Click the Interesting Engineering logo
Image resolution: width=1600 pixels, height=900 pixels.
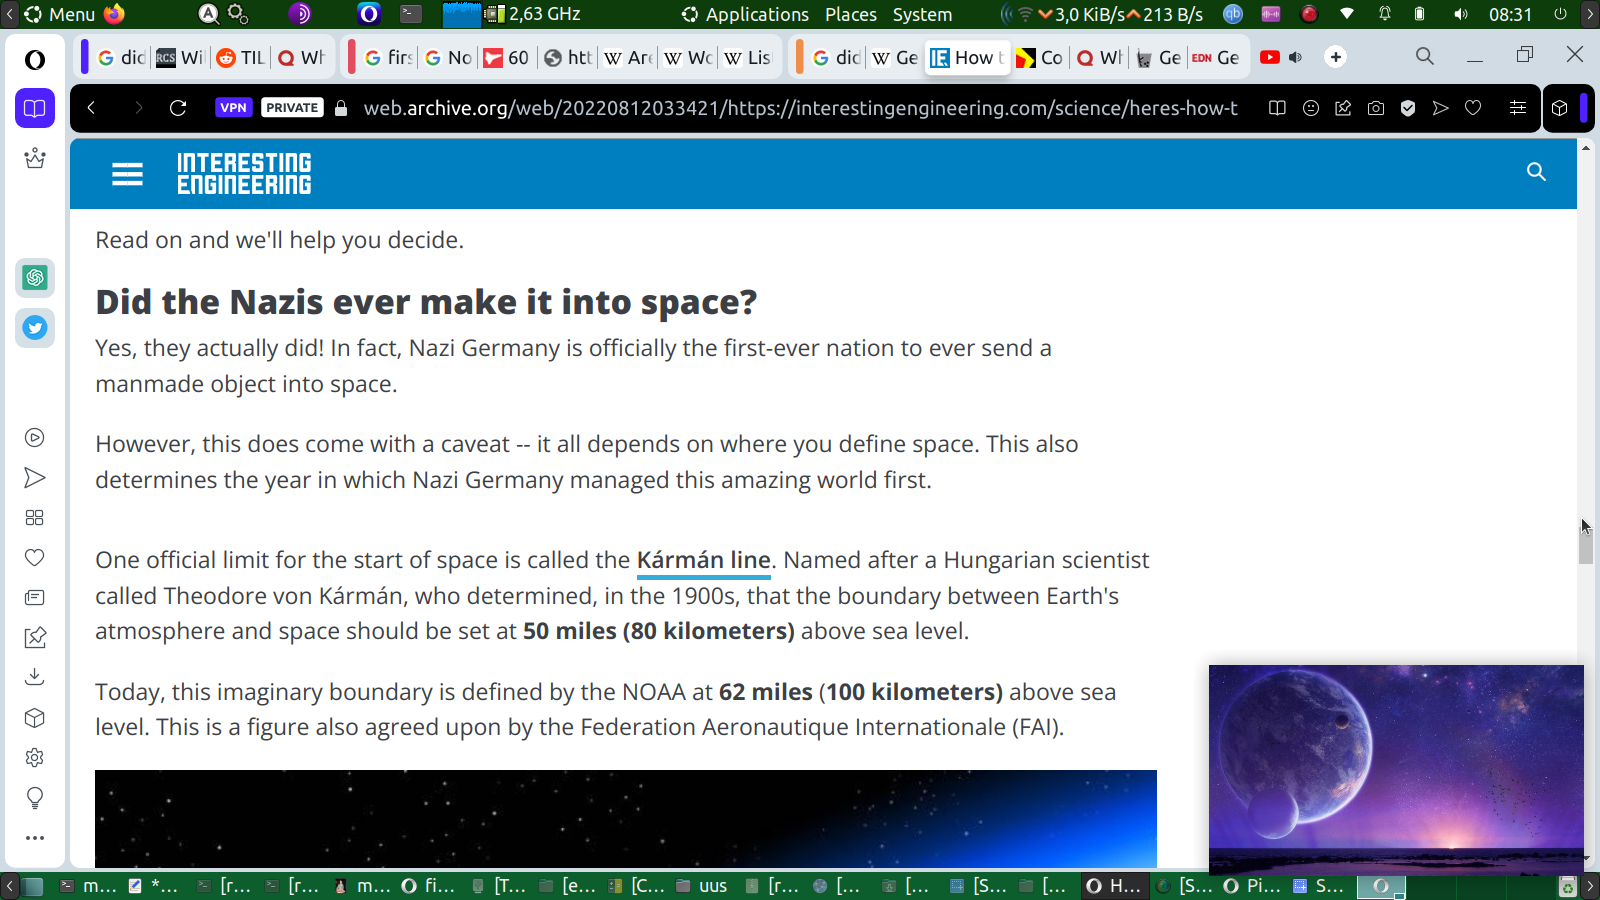point(244,174)
